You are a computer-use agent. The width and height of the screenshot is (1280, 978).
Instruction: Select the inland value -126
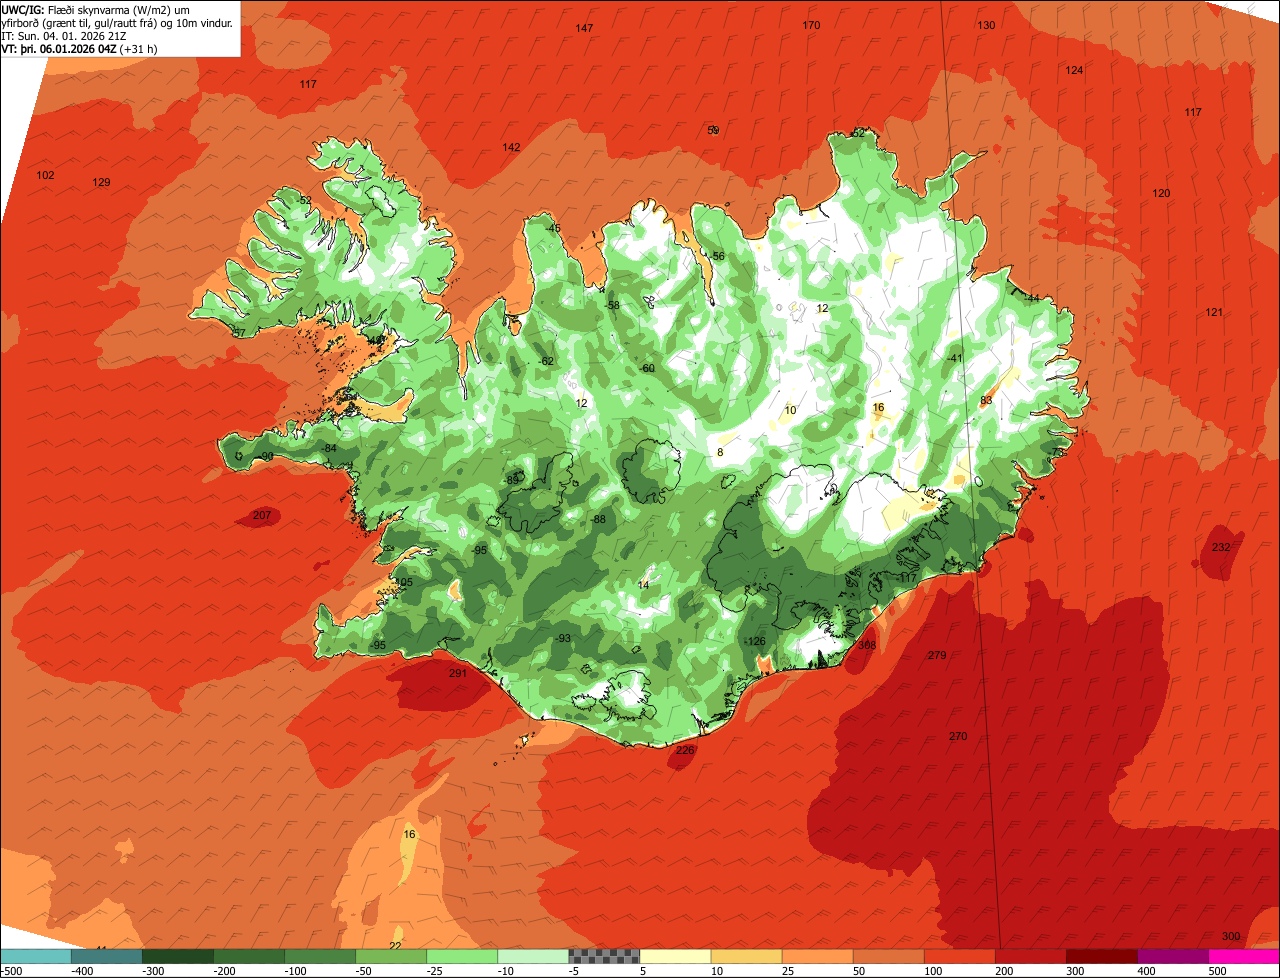click(x=755, y=641)
